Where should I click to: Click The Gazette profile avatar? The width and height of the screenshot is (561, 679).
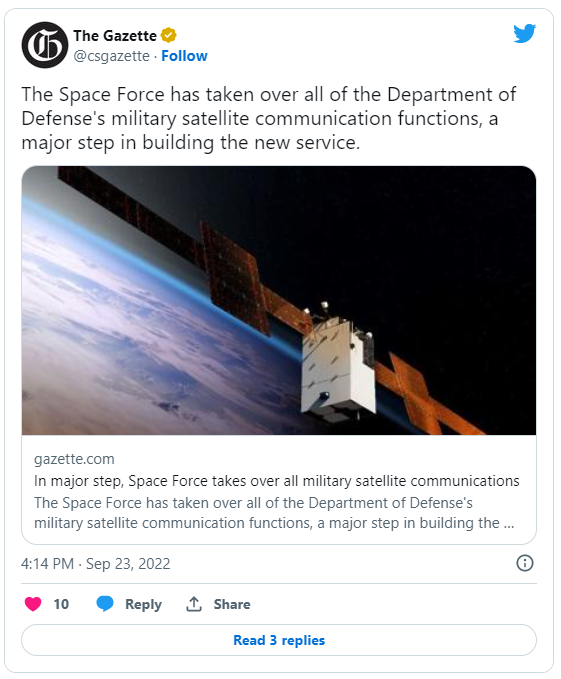click(45, 45)
